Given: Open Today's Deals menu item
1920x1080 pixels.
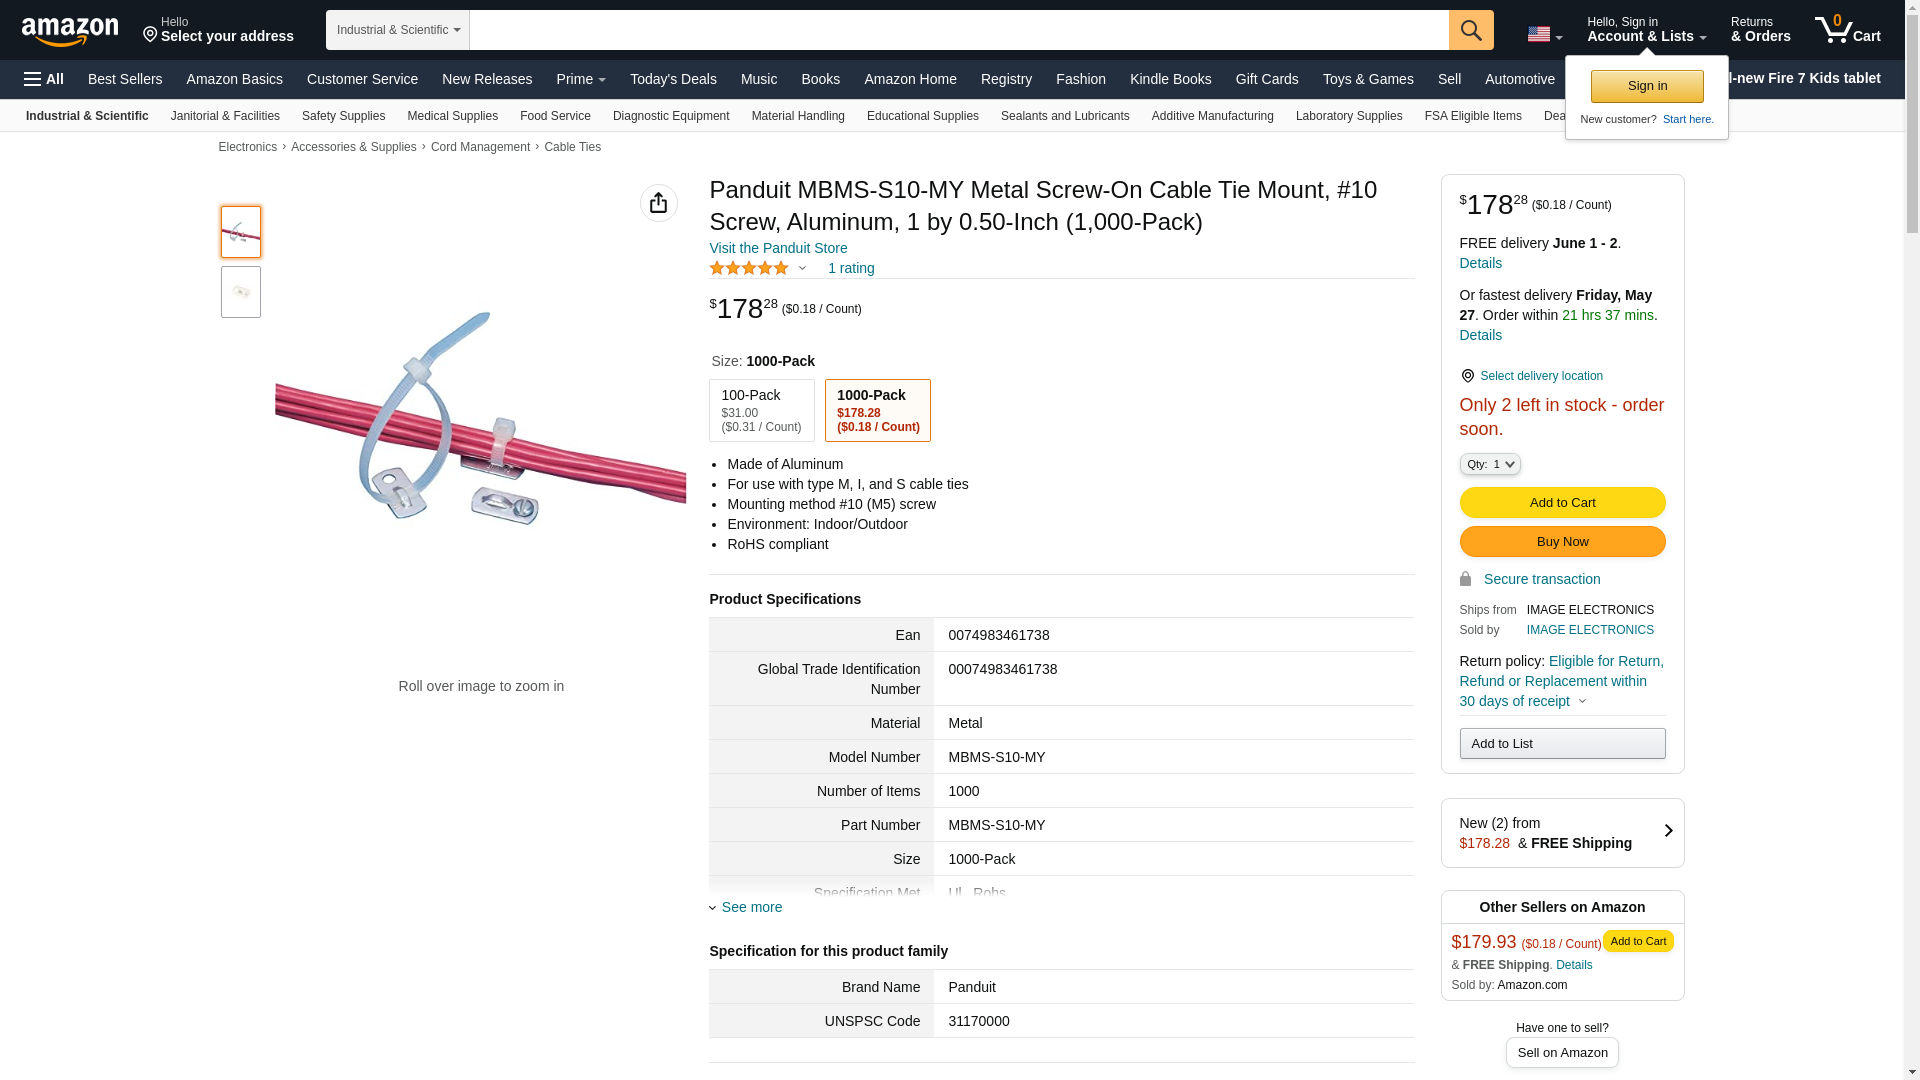Looking at the screenshot, I should [x=672, y=79].
